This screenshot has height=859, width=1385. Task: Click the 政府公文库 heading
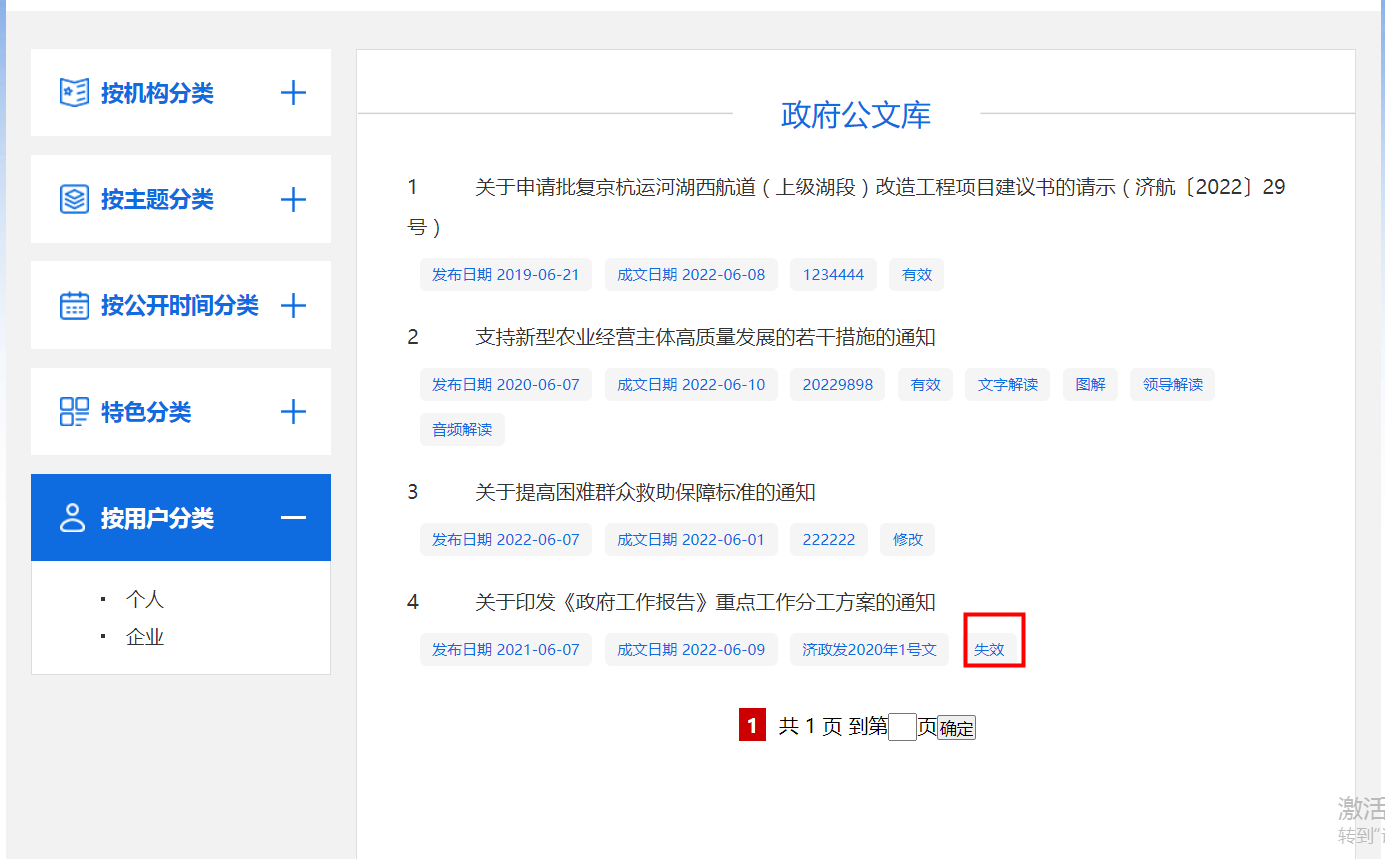[856, 115]
